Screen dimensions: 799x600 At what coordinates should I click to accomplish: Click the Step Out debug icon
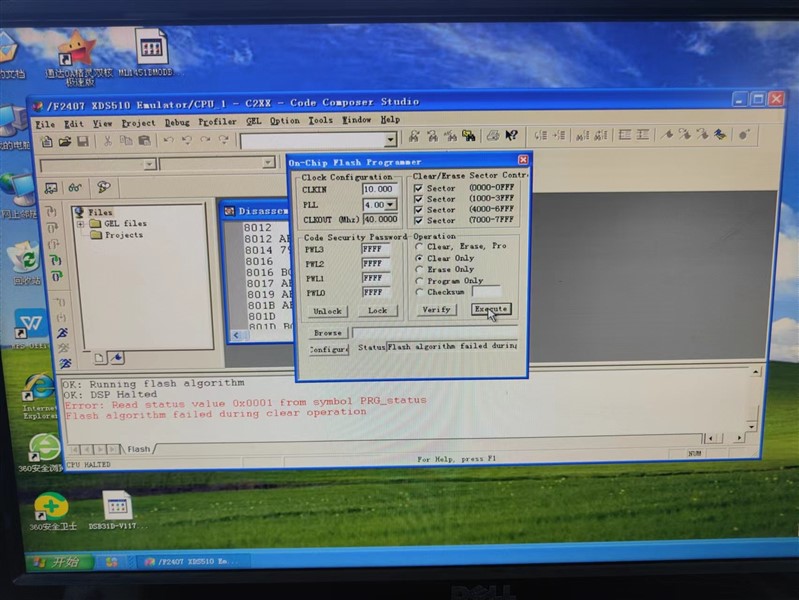coord(54,244)
